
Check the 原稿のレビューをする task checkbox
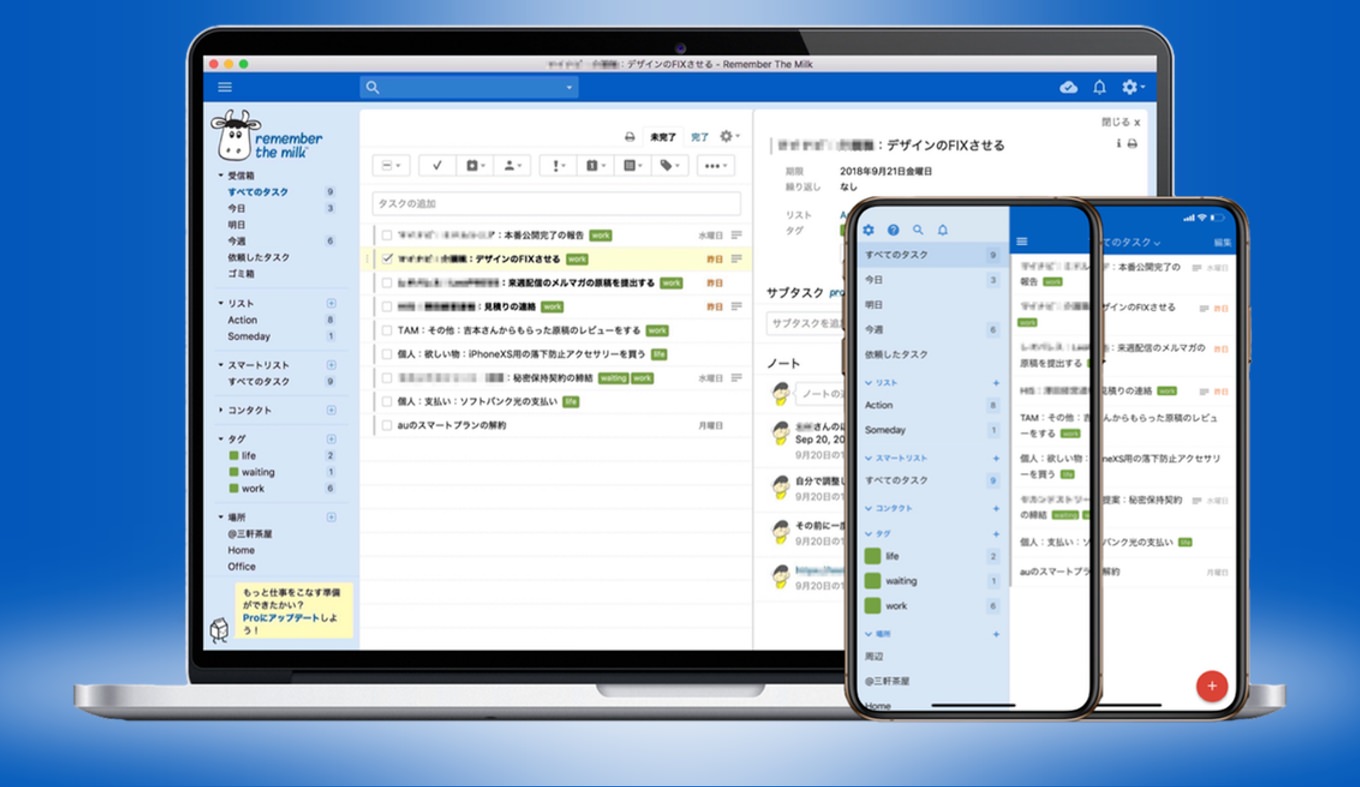[x=387, y=330]
